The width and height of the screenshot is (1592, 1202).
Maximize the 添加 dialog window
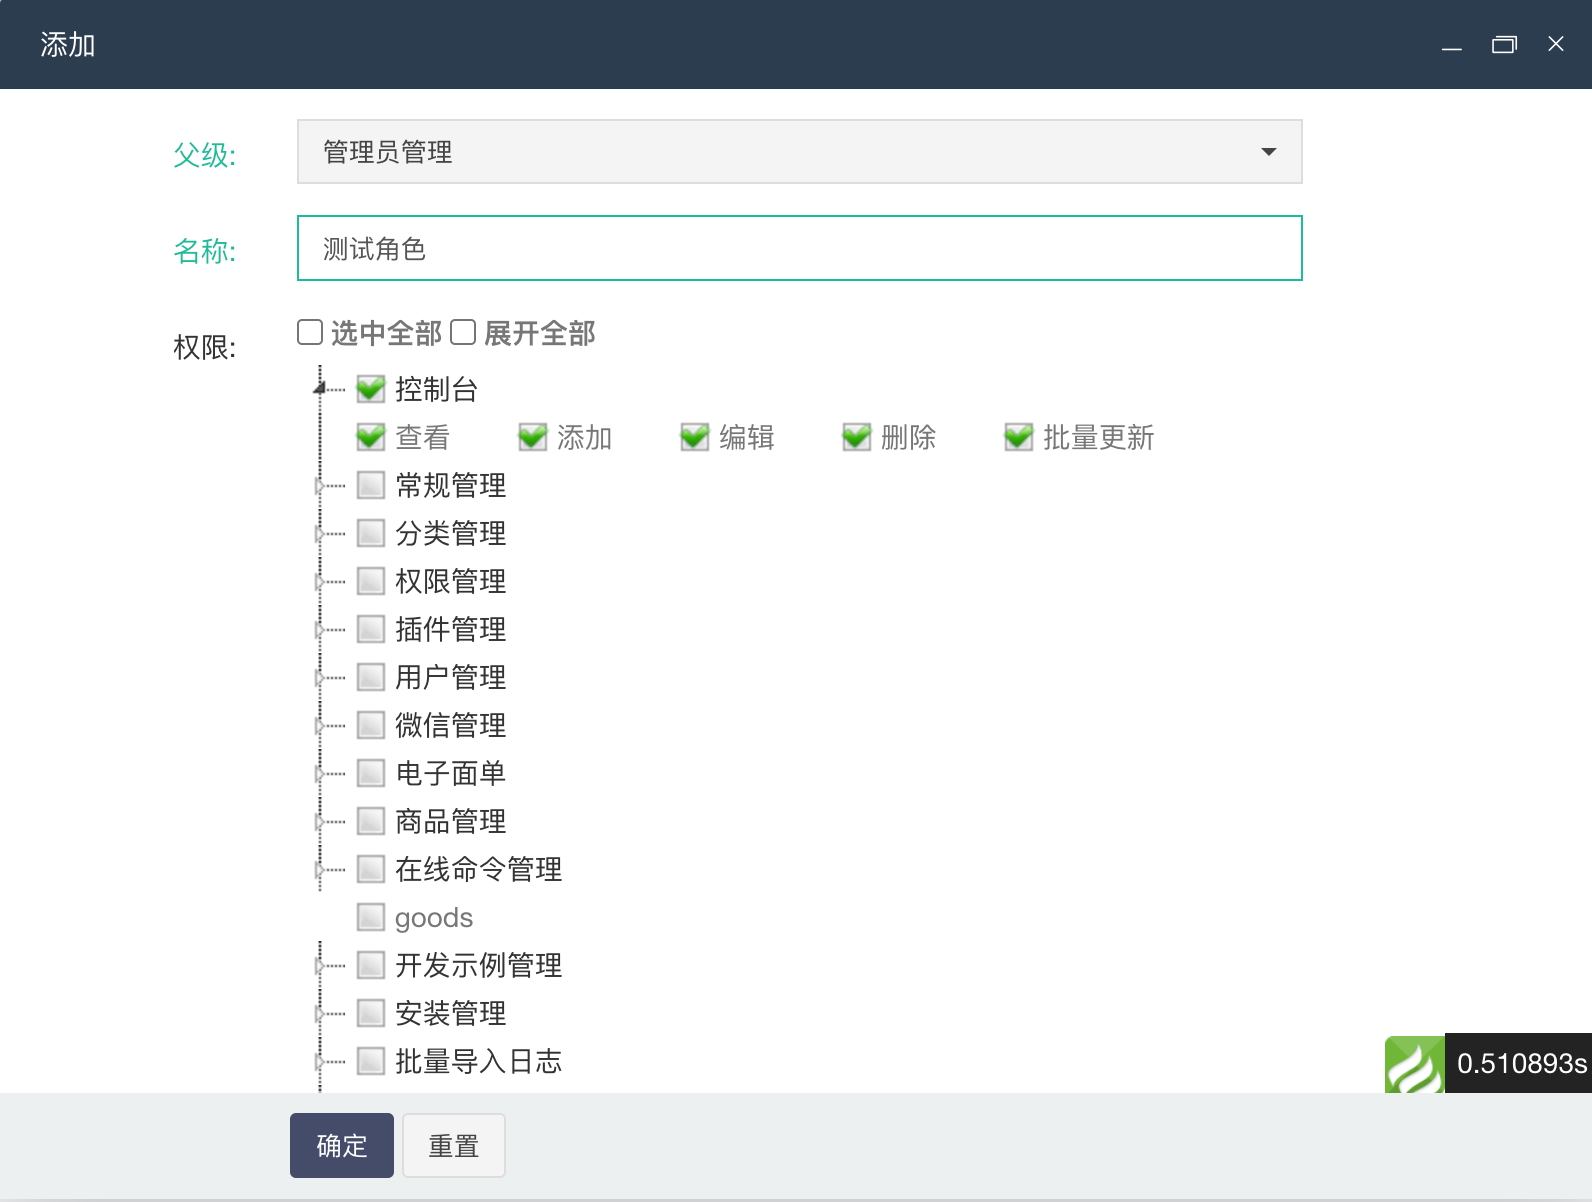tap(1504, 44)
